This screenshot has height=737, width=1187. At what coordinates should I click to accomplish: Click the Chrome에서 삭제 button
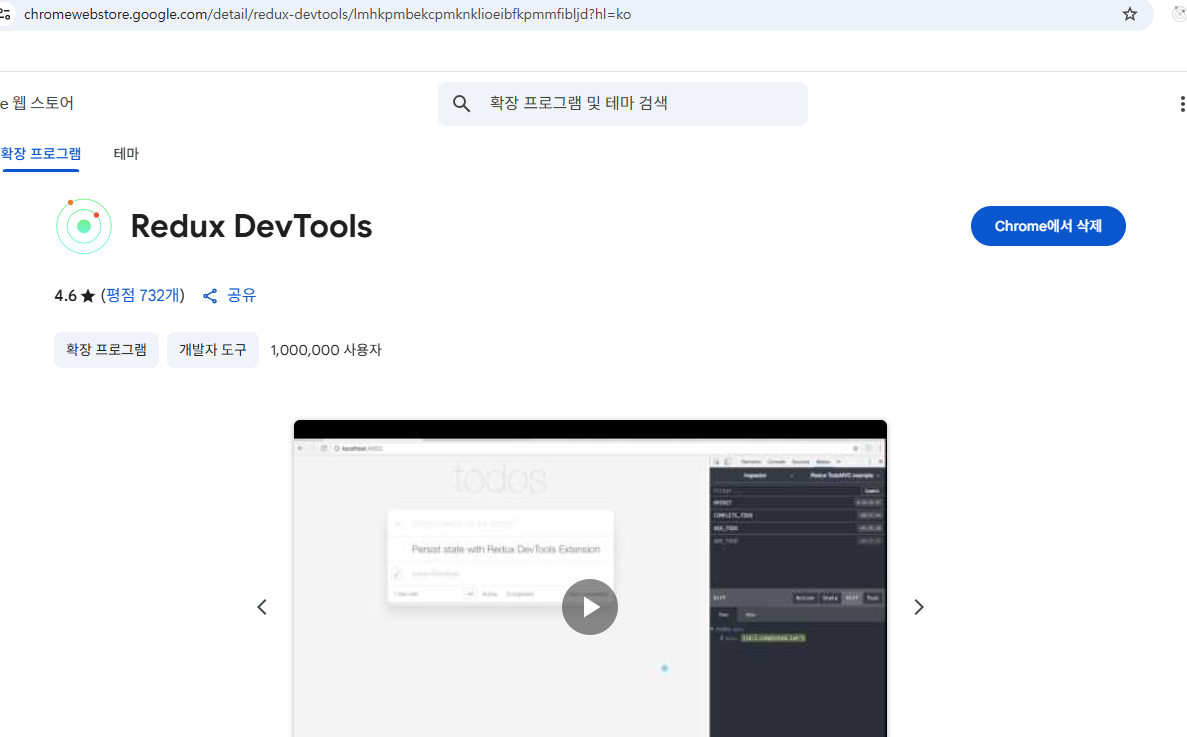(x=1048, y=225)
